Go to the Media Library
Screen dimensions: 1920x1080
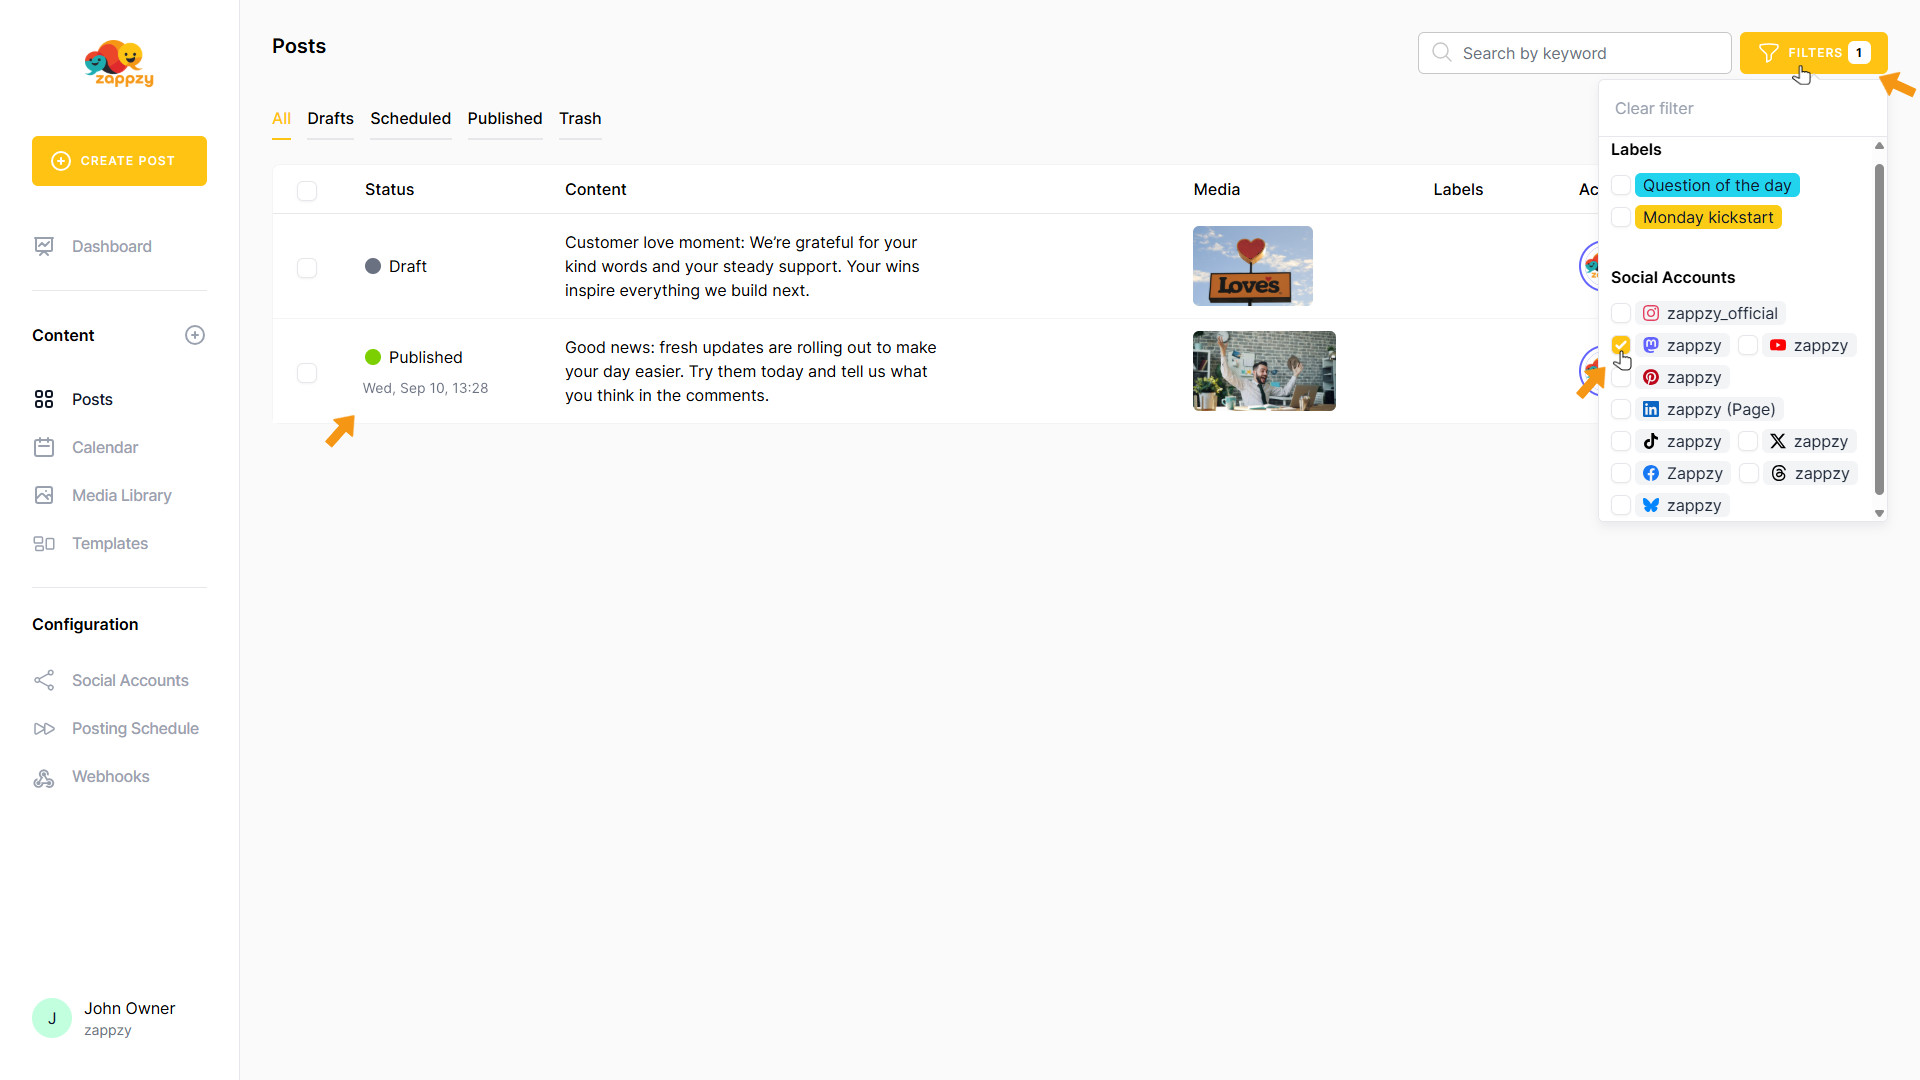click(121, 495)
